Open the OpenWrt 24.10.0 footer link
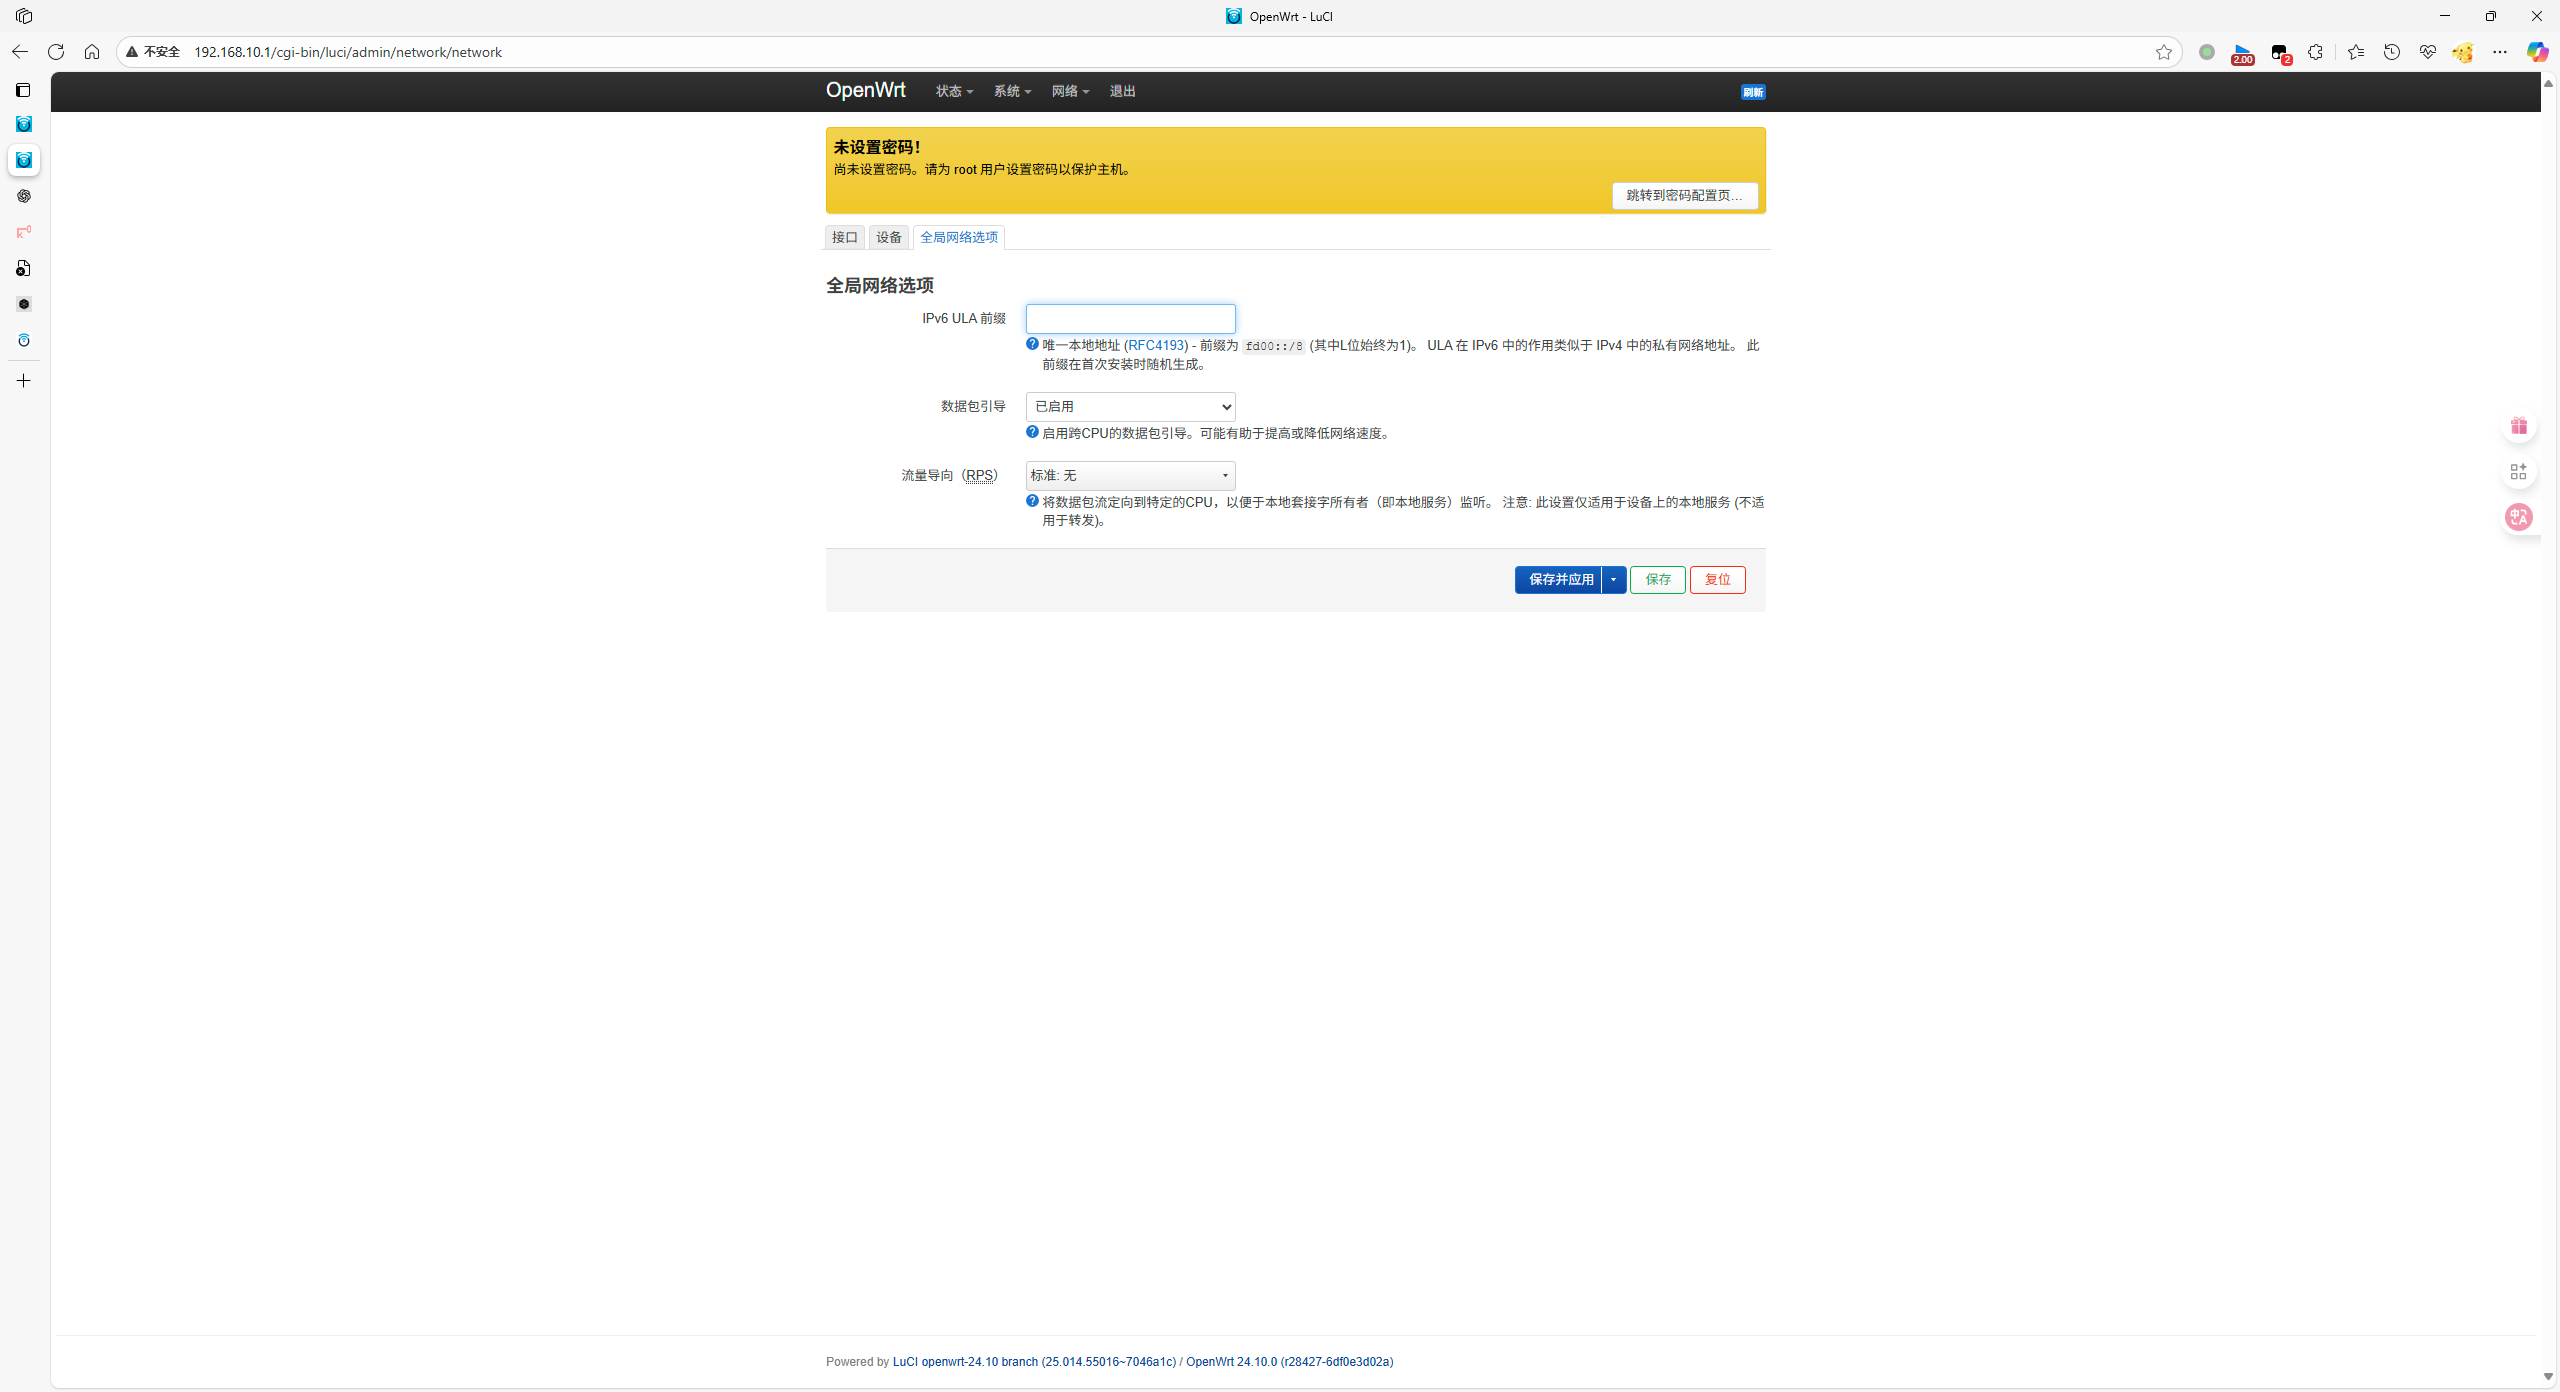 point(1289,1362)
